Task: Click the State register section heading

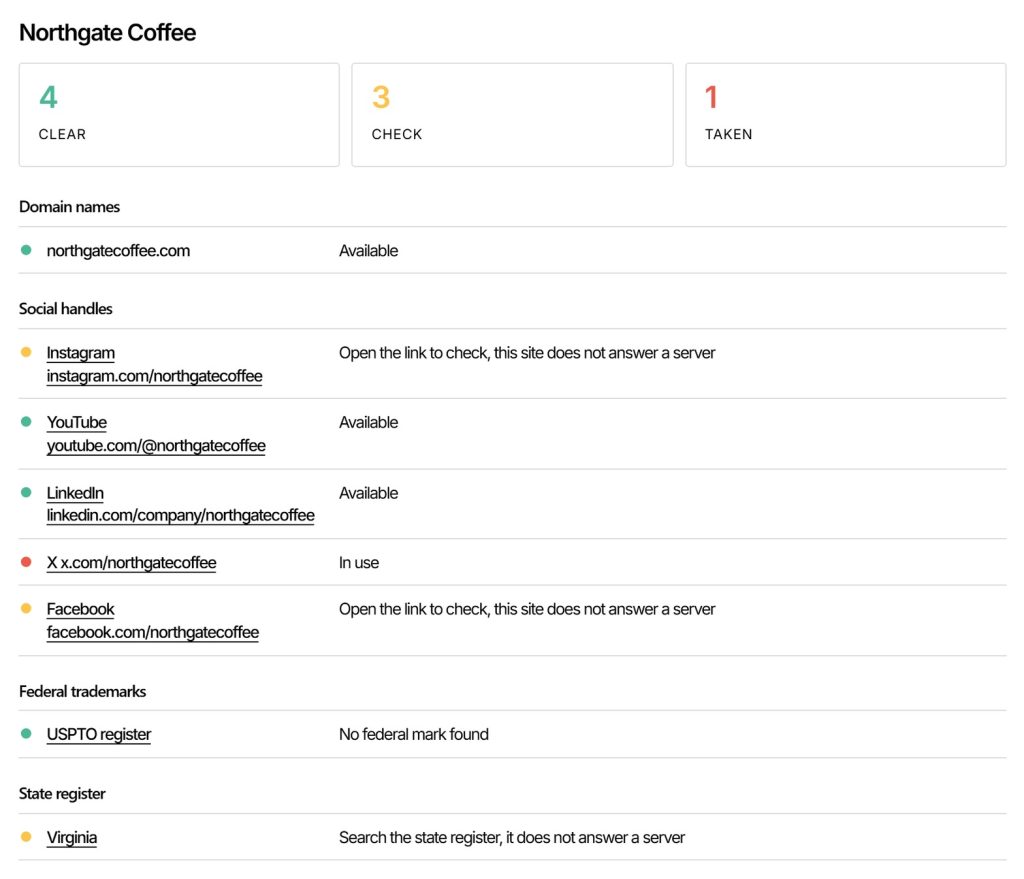Action: click(62, 794)
